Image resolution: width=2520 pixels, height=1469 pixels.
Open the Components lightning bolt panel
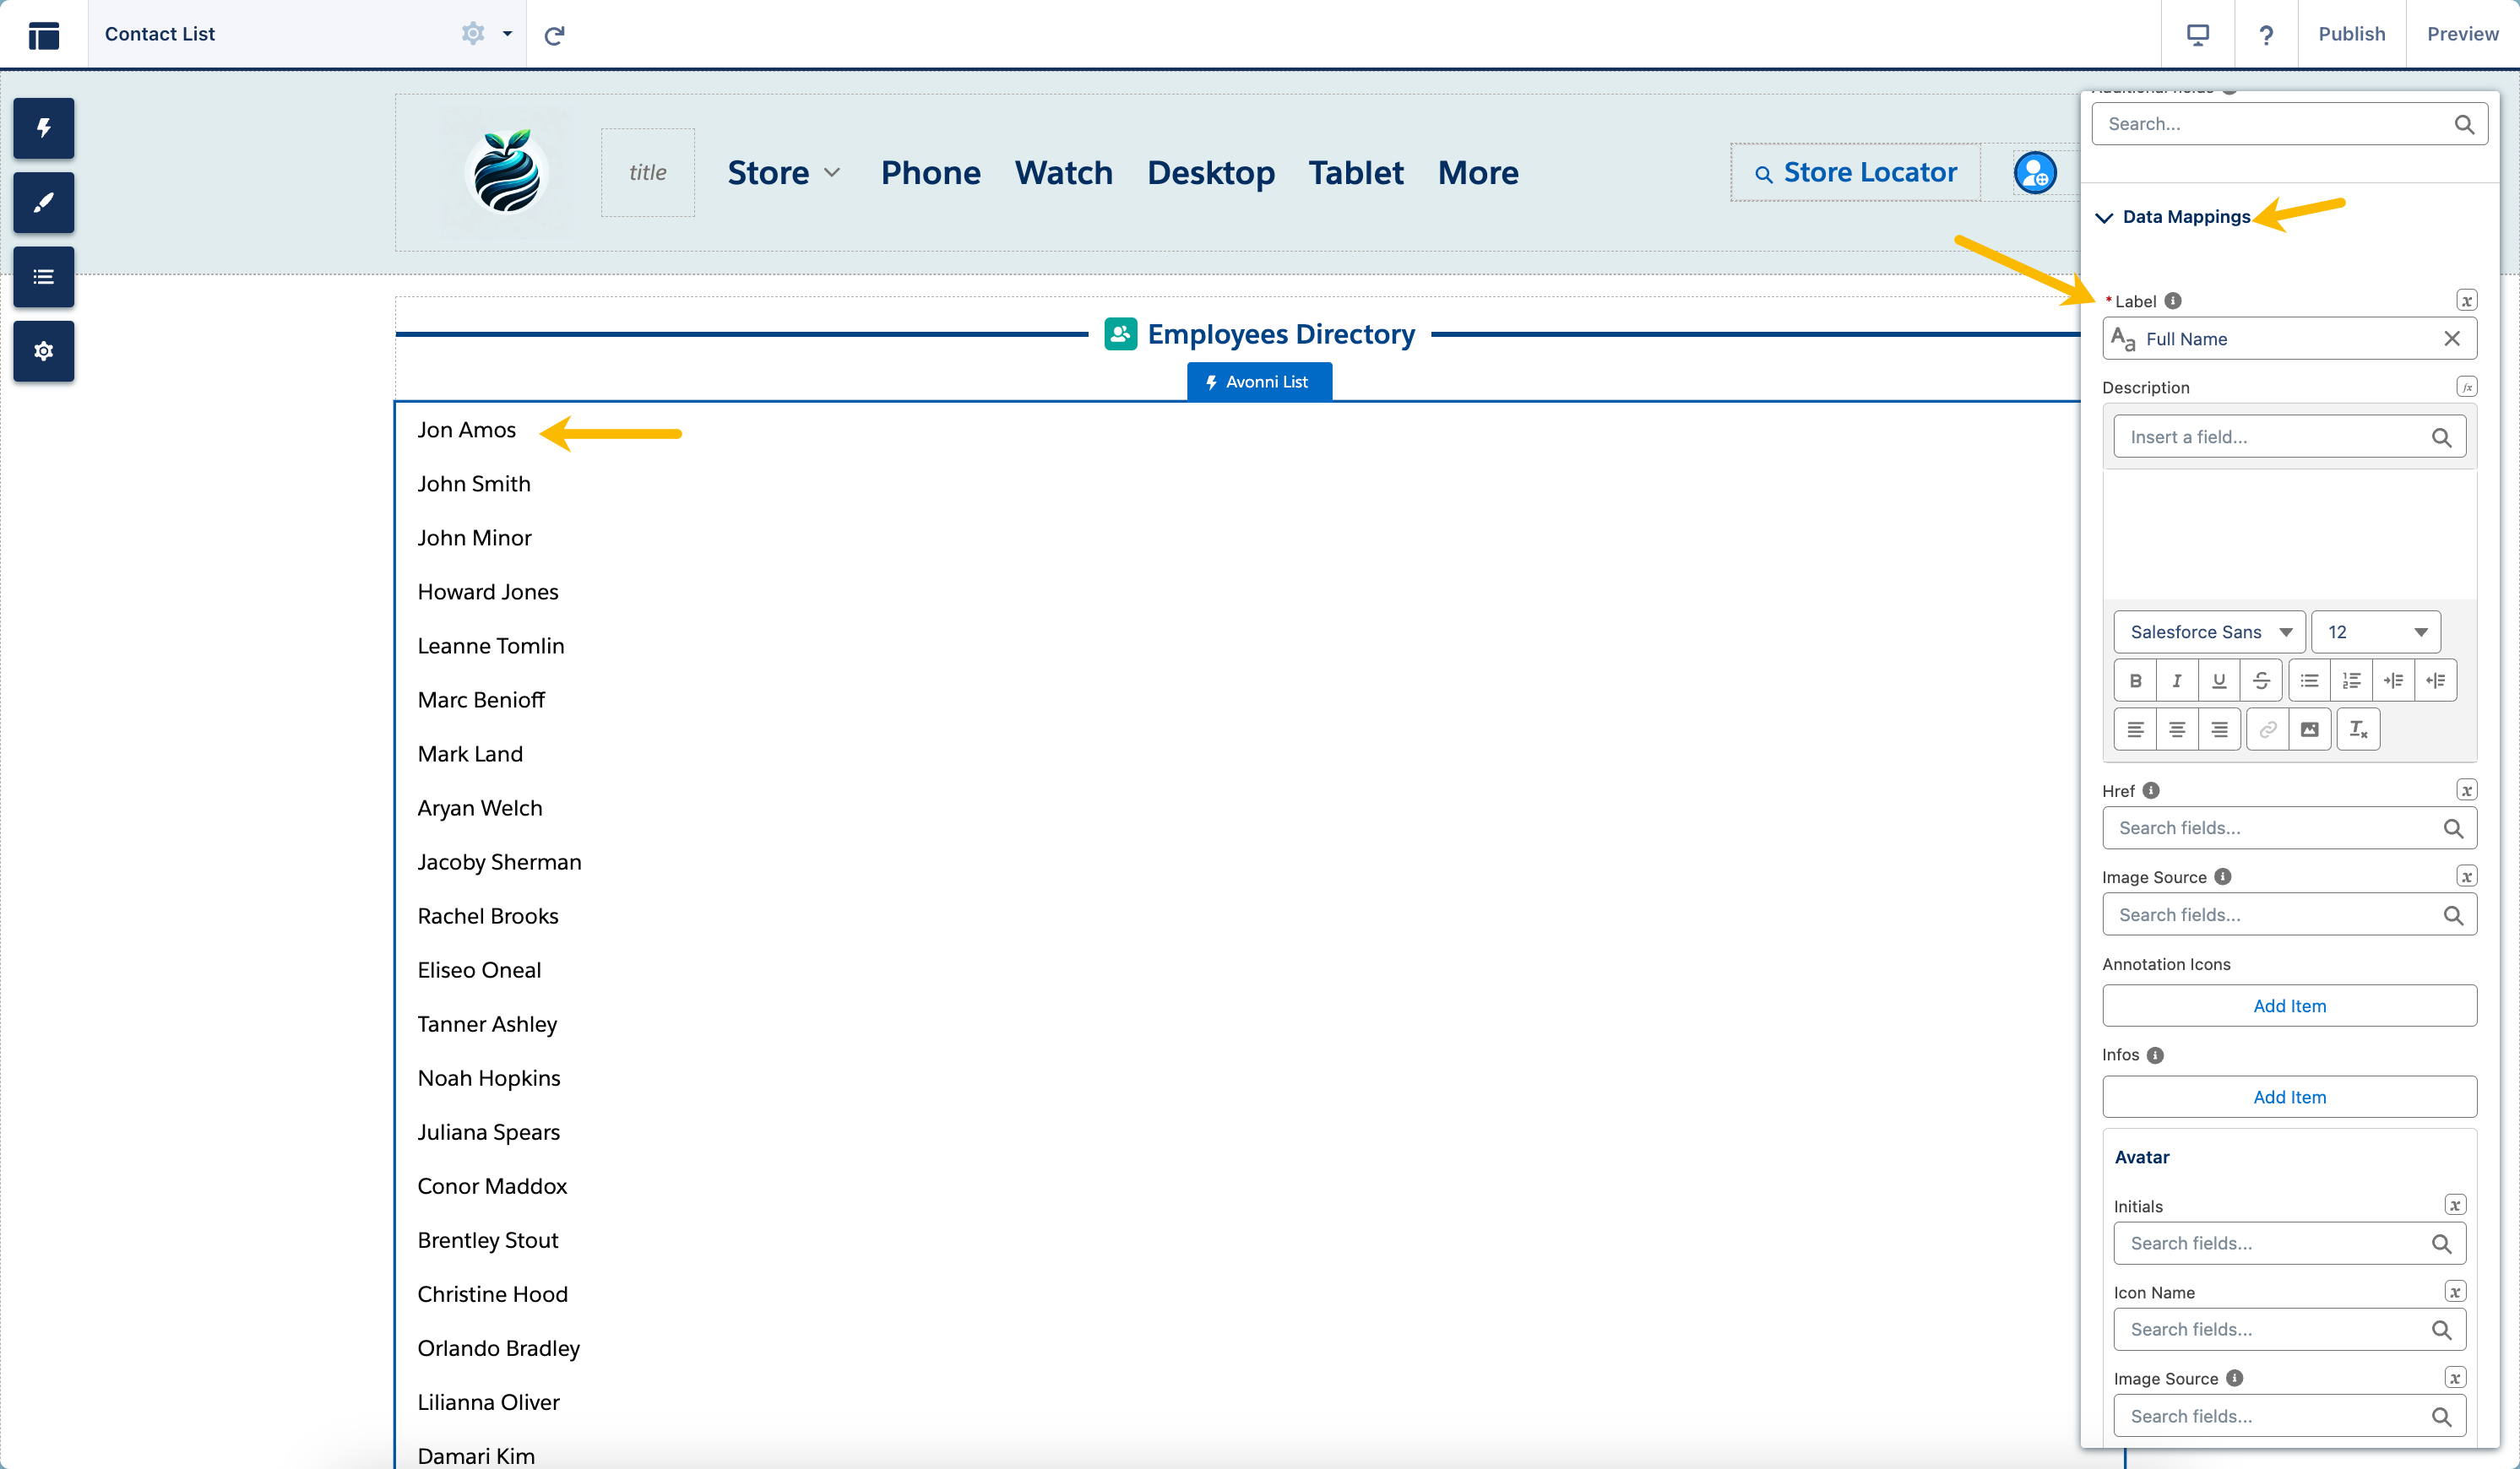point(43,128)
